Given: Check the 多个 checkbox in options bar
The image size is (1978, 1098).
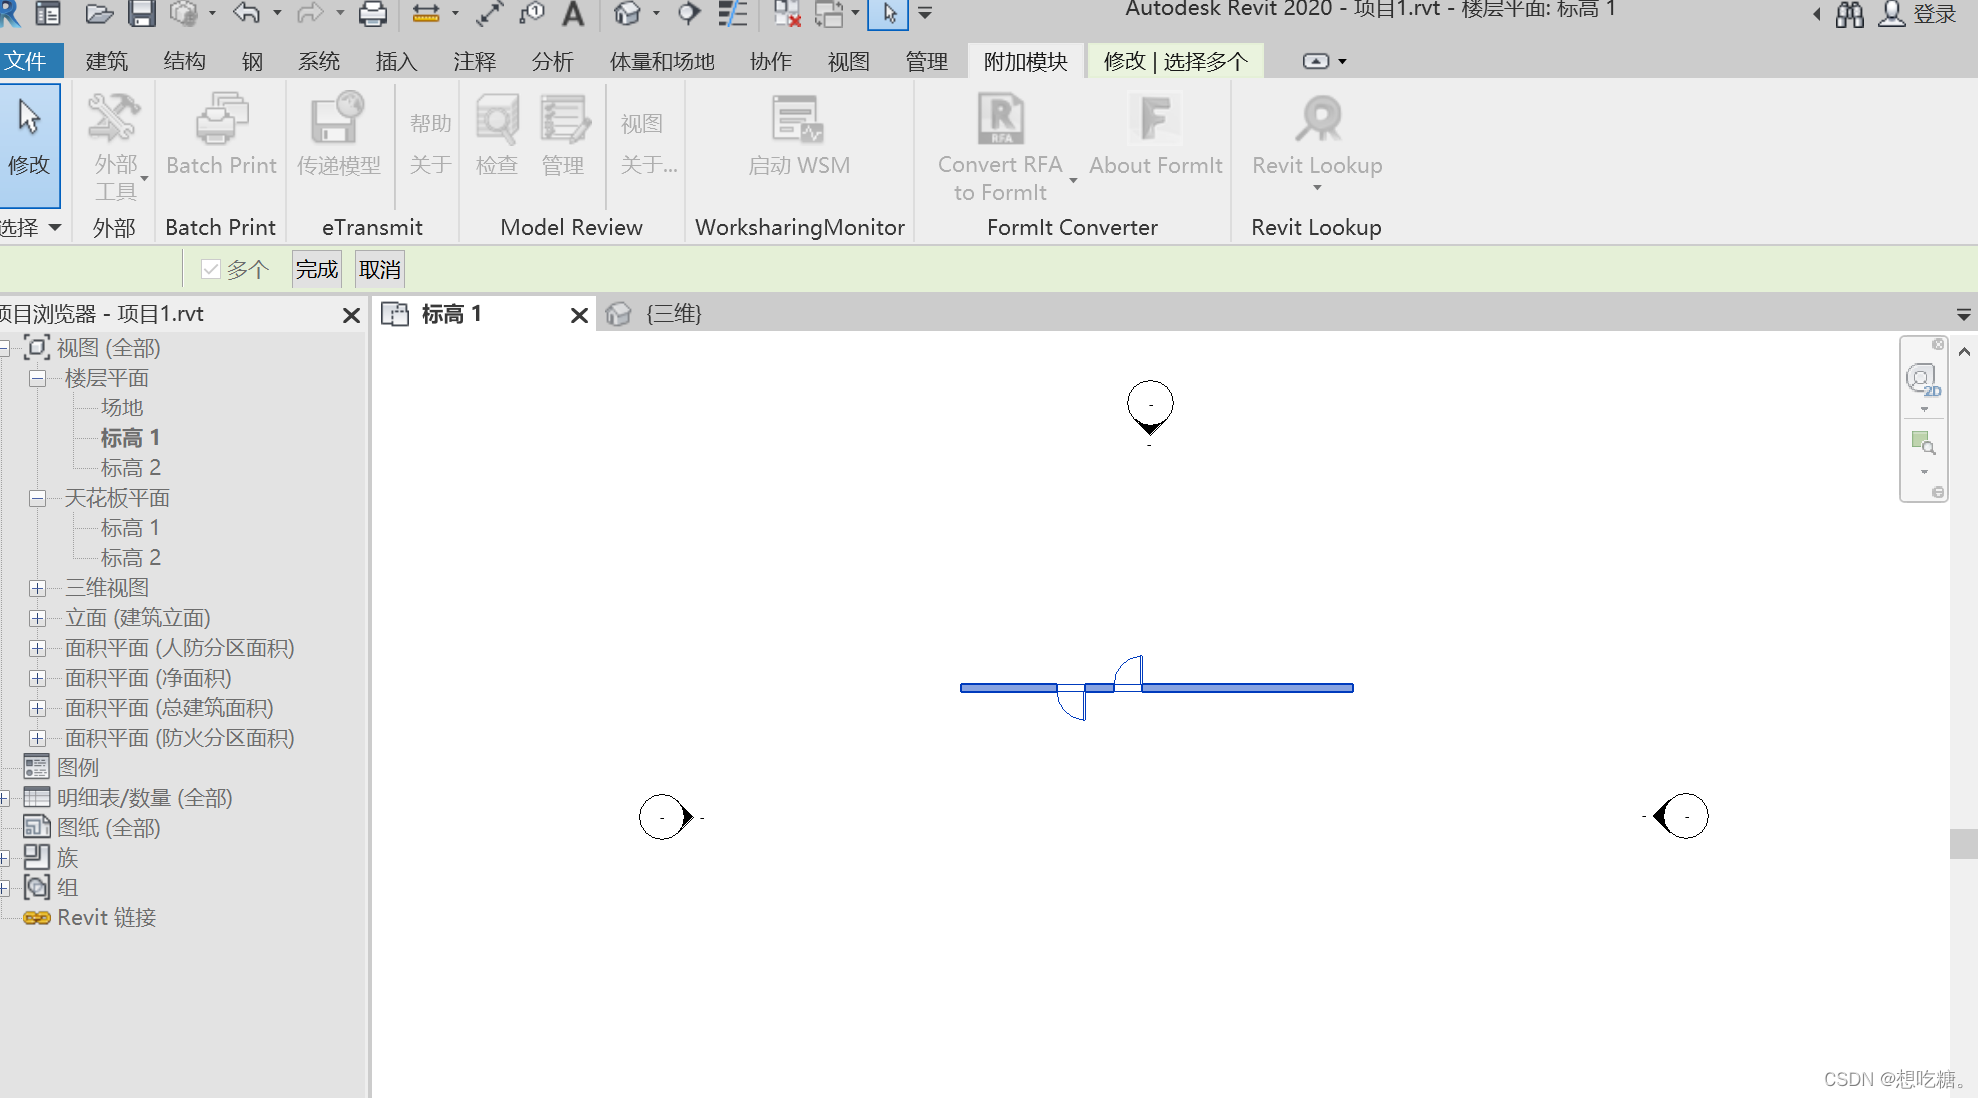Looking at the screenshot, I should point(211,268).
